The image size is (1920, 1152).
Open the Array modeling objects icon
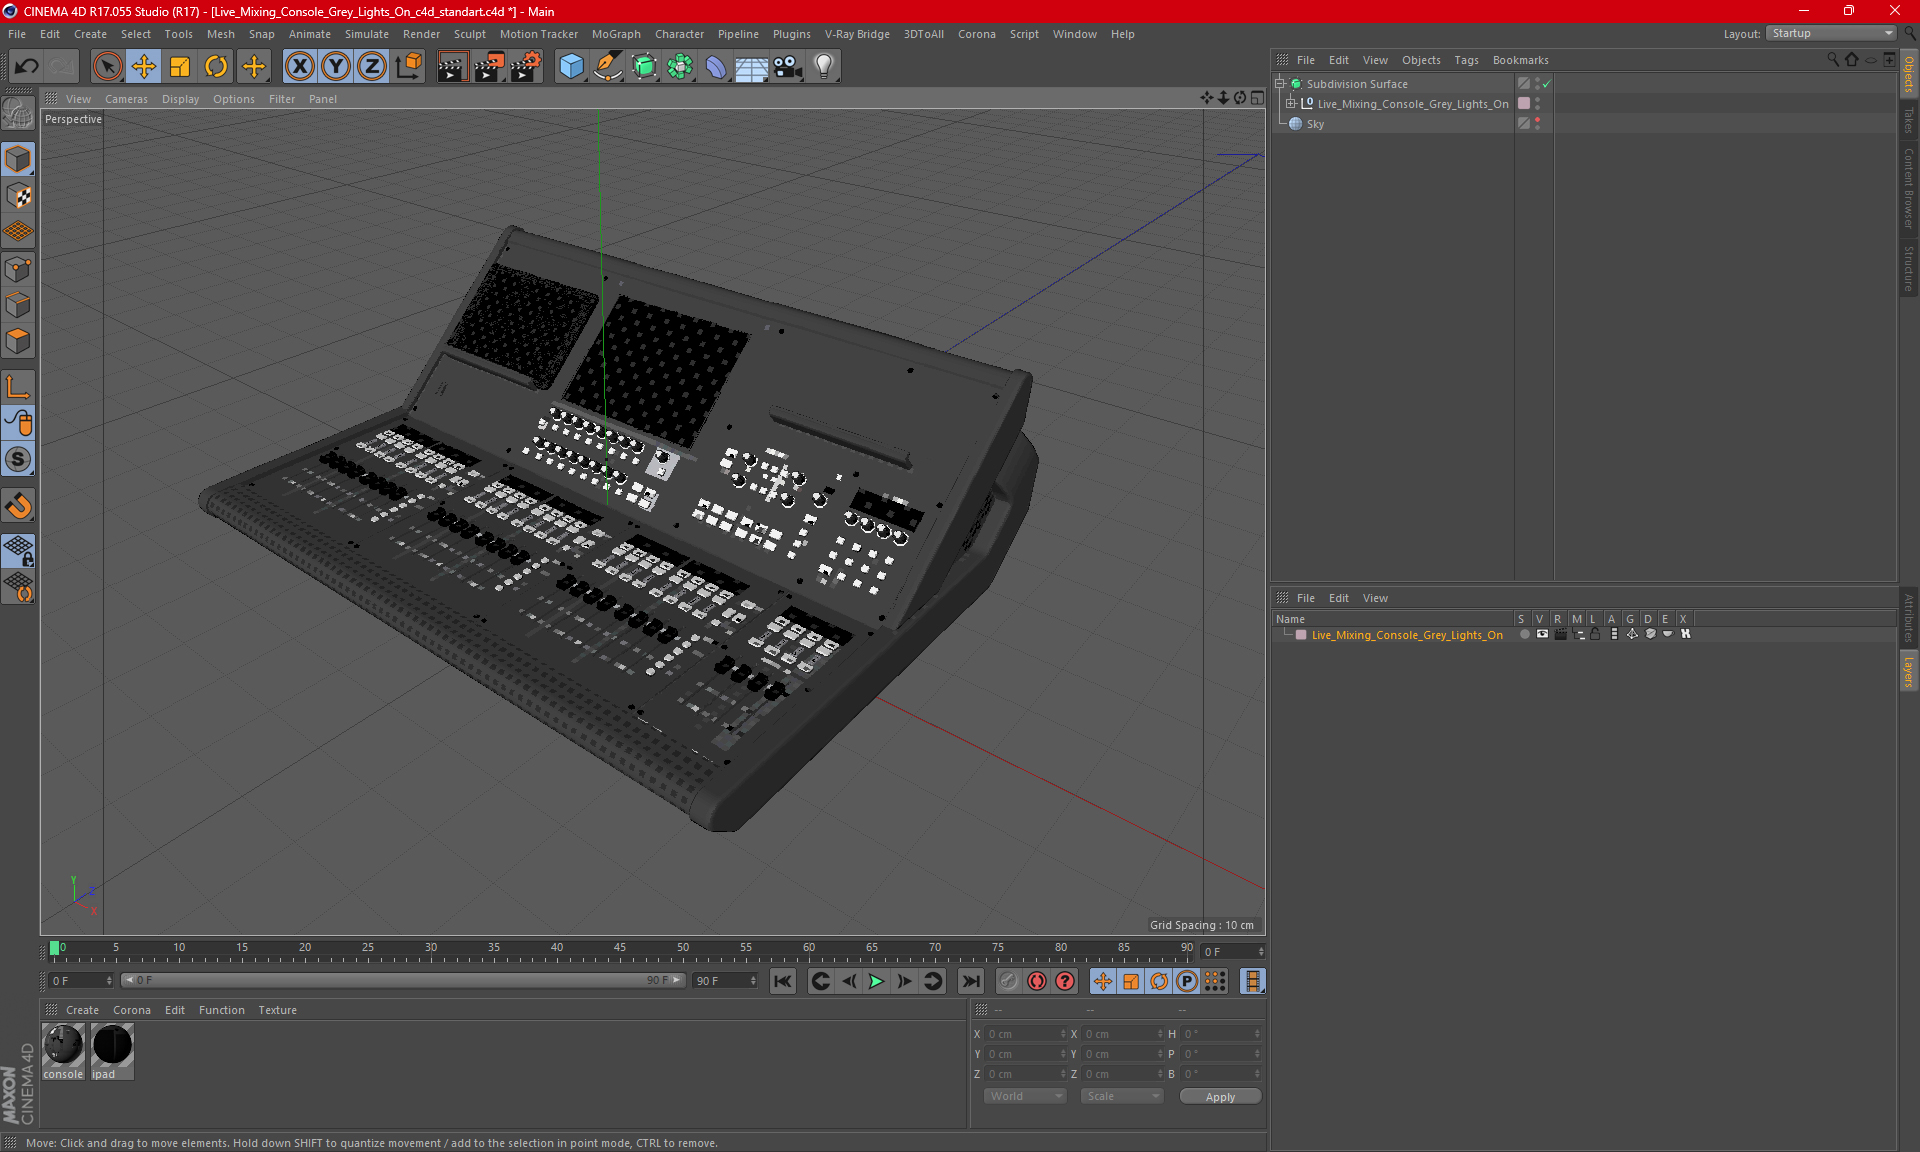click(x=680, y=66)
